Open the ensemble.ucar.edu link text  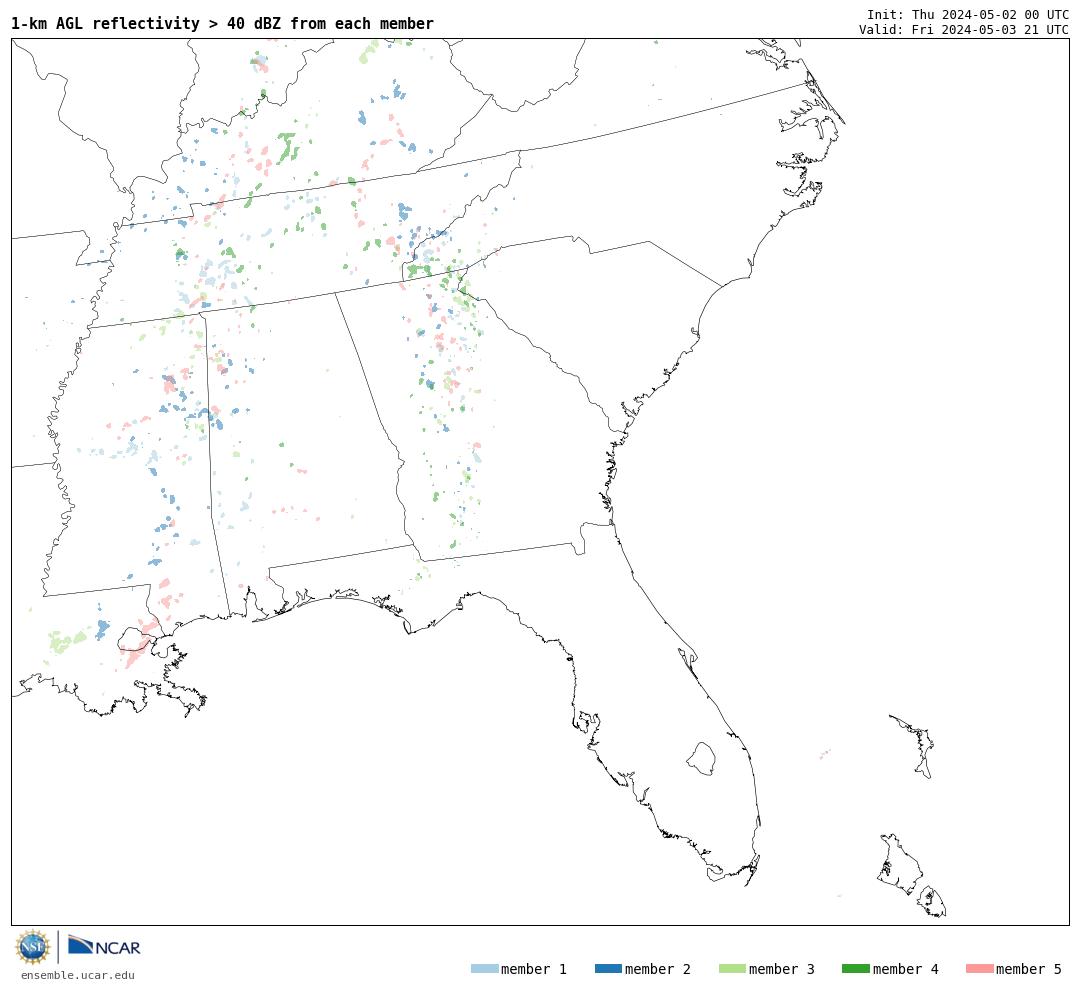78,975
